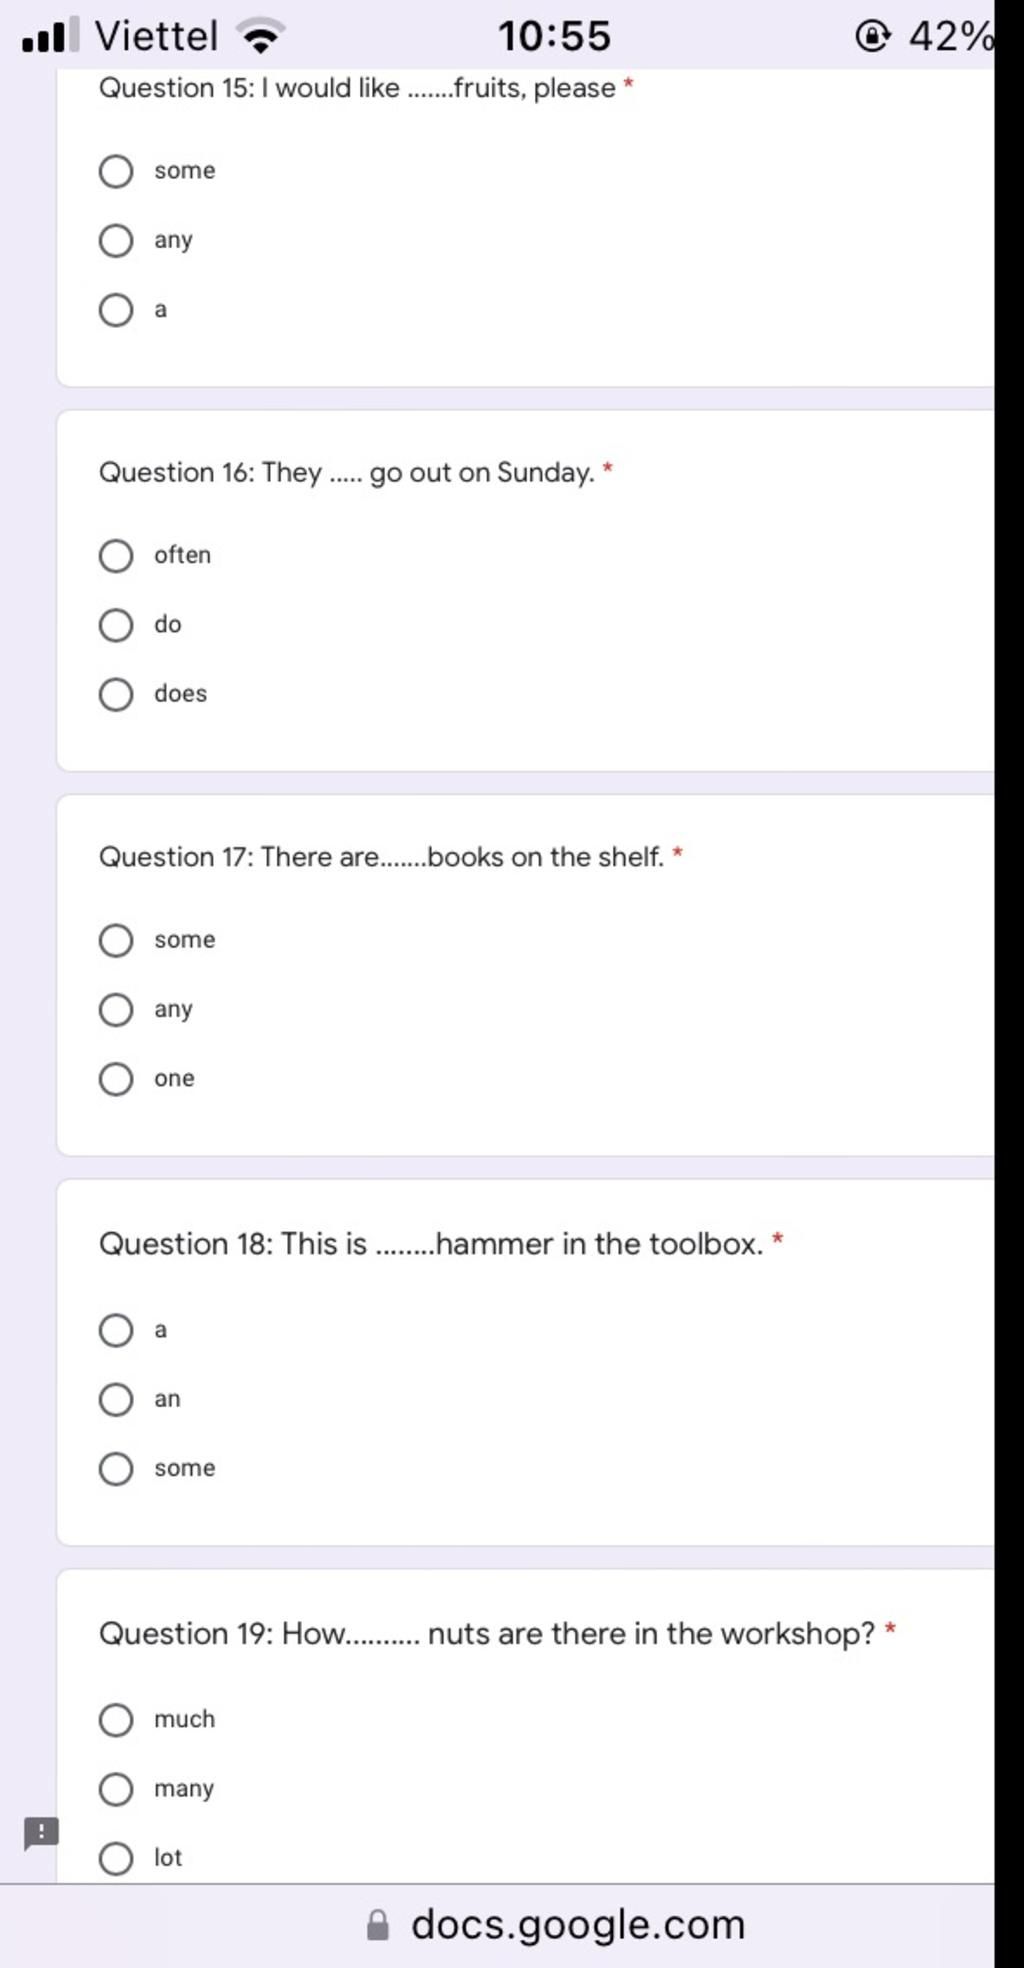Tap the cellular signal bars icon

pos(44,36)
